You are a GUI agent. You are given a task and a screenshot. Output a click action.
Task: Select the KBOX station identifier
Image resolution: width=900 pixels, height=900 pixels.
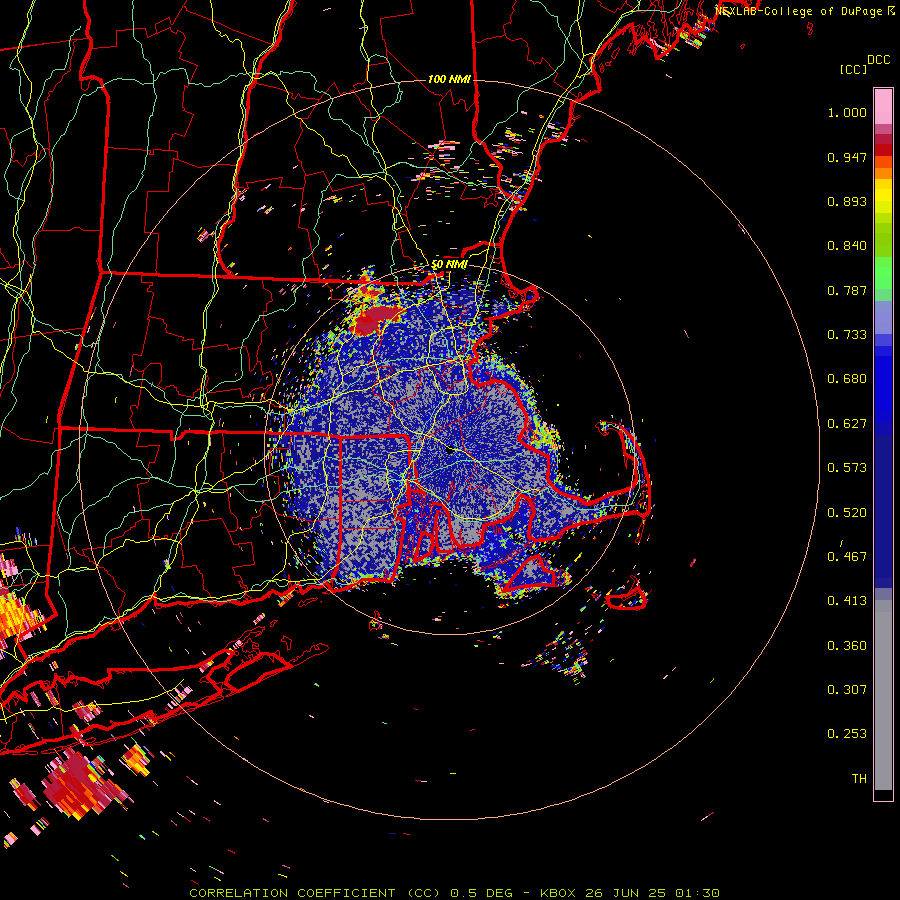point(558,893)
